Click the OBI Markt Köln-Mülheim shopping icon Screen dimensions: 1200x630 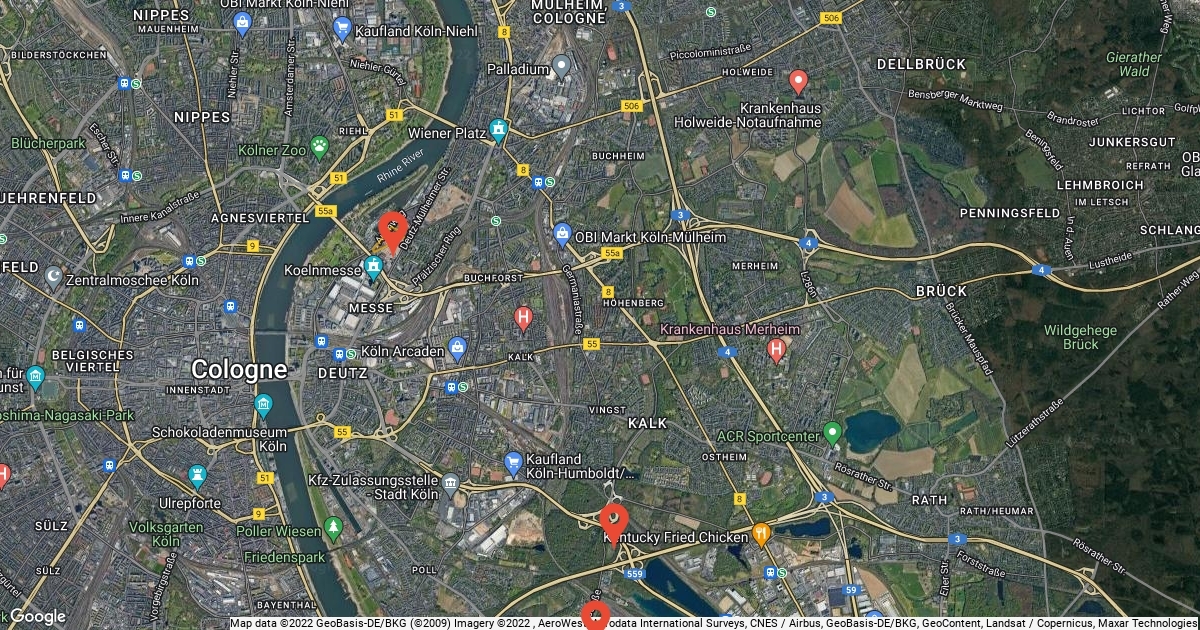562,235
